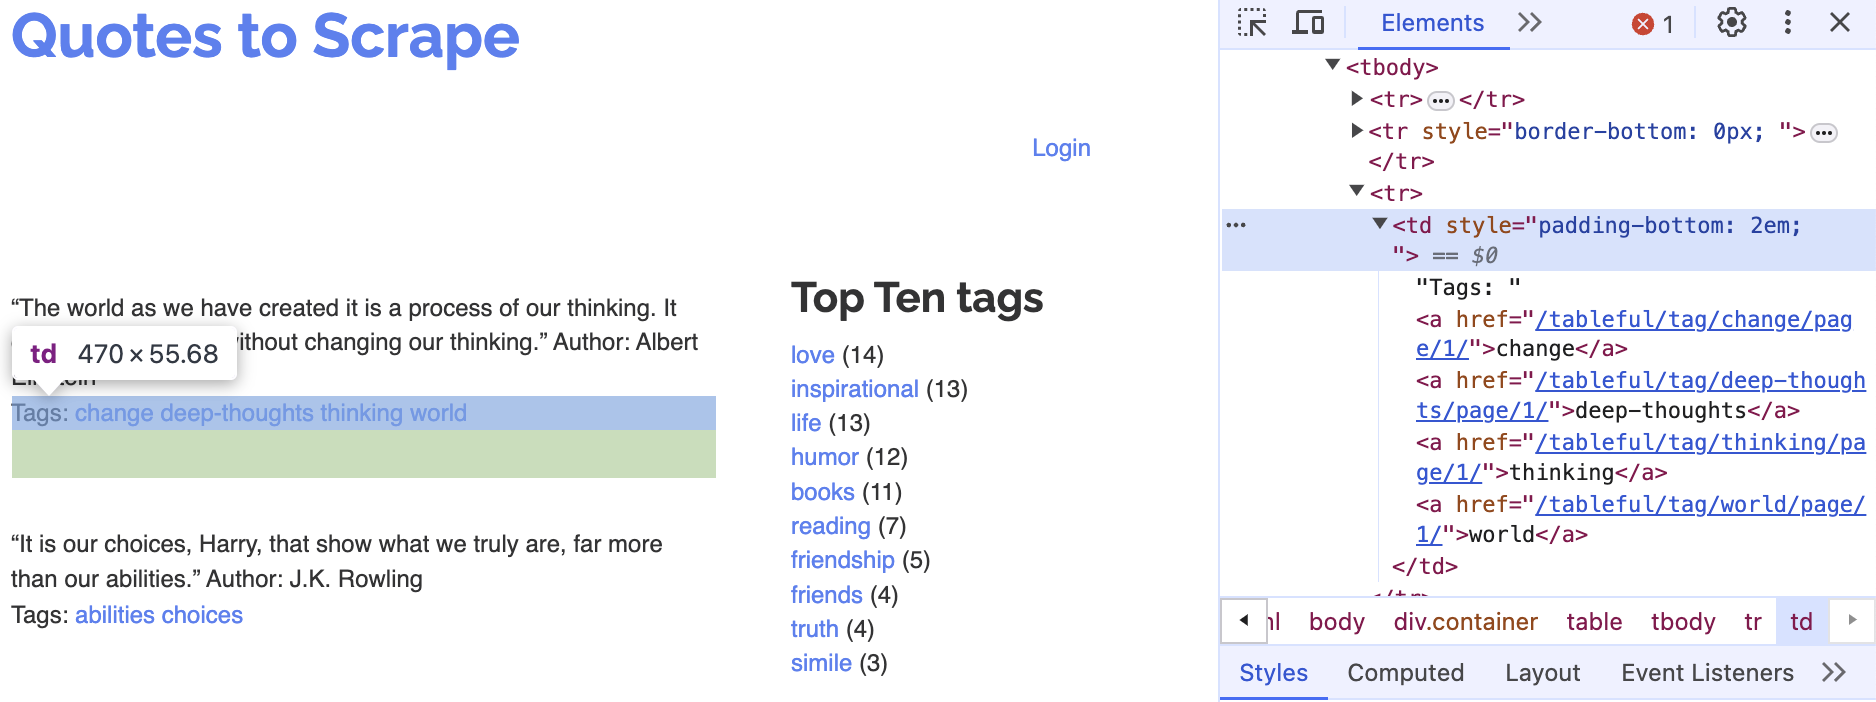The width and height of the screenshot is (1876, 702).
Task: Switch to the Layout tab
Action: coord(1542,673)
